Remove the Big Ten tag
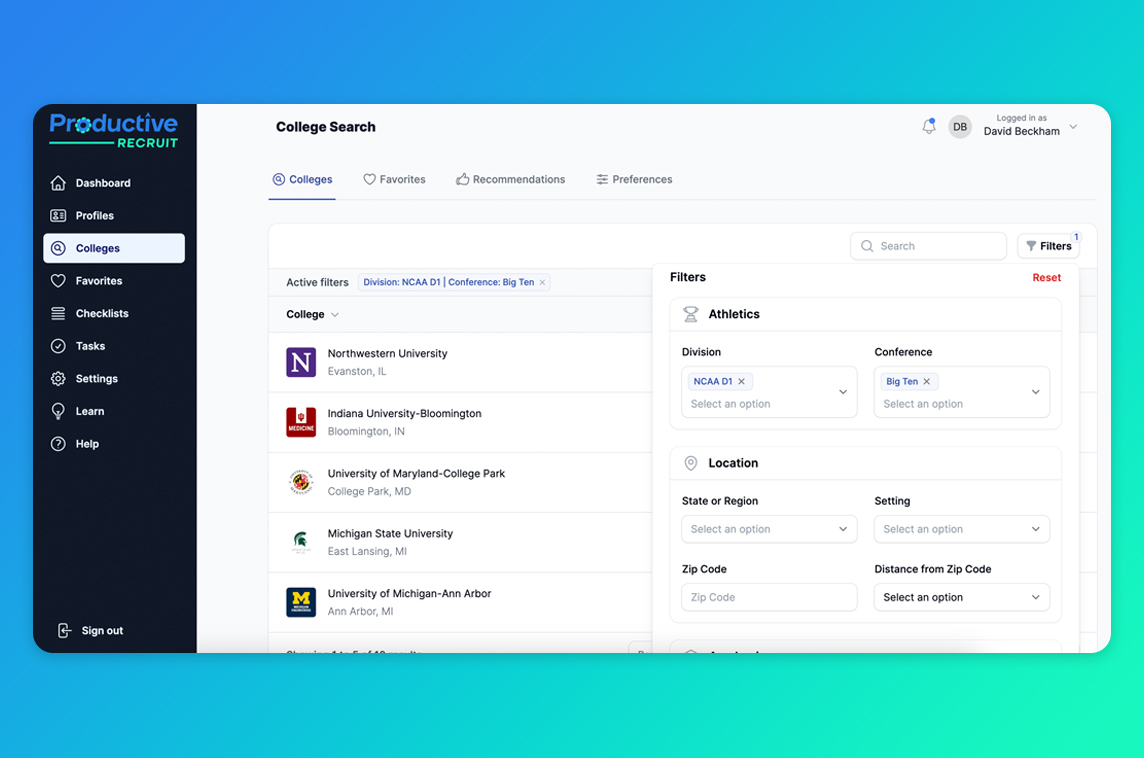The image size is (1144, 758). tap(927, 382)
